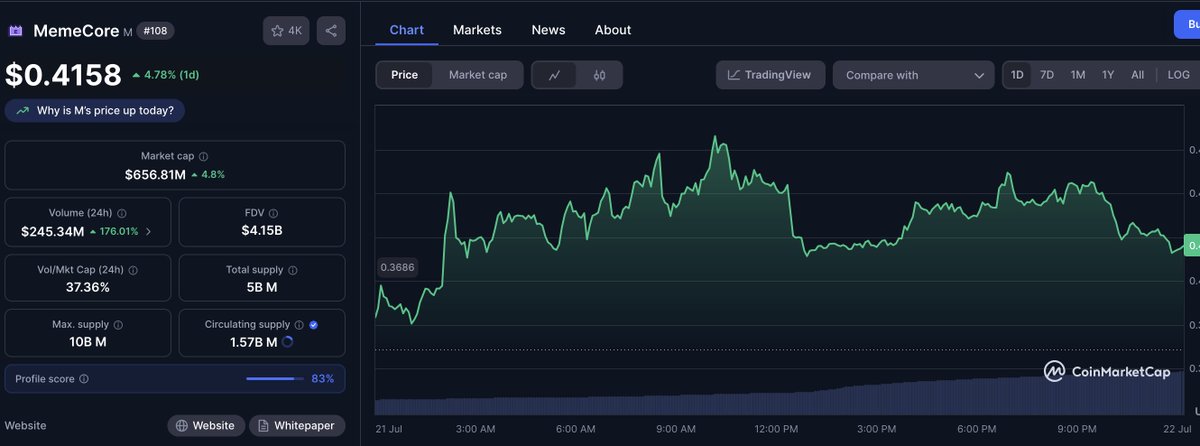Switch to the News tab
The height and width of the screenshot is (446, 1200).
[548, 30]
